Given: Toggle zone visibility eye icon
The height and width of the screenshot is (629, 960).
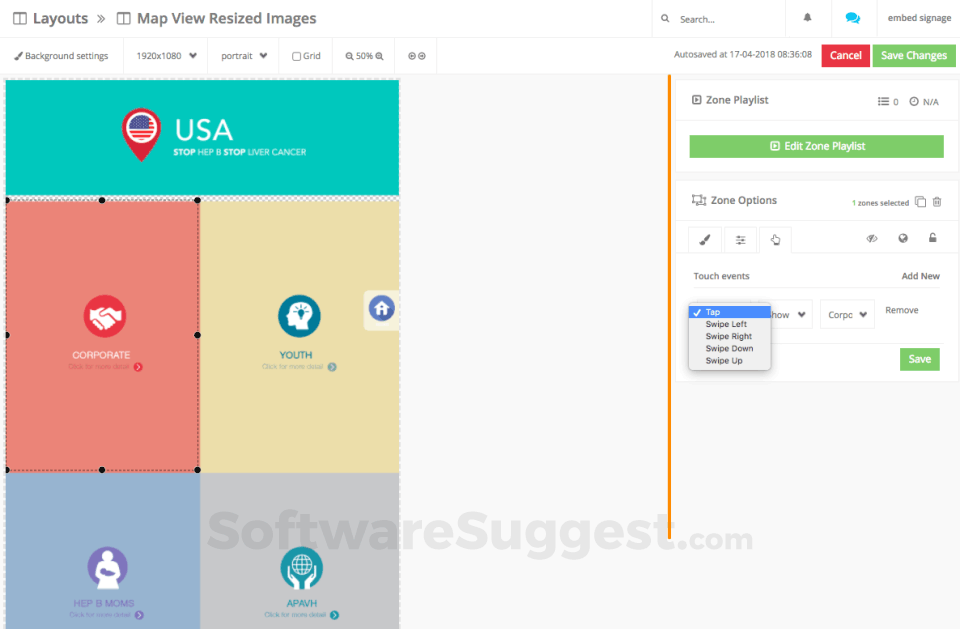Looking at the screenshot, I should tap(872, 239).
